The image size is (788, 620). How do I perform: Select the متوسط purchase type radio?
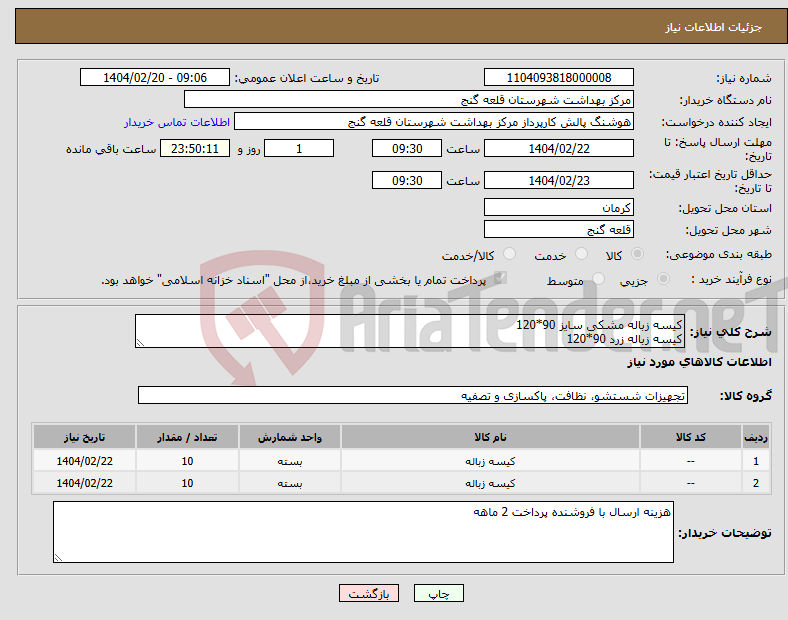click(598, 278)
